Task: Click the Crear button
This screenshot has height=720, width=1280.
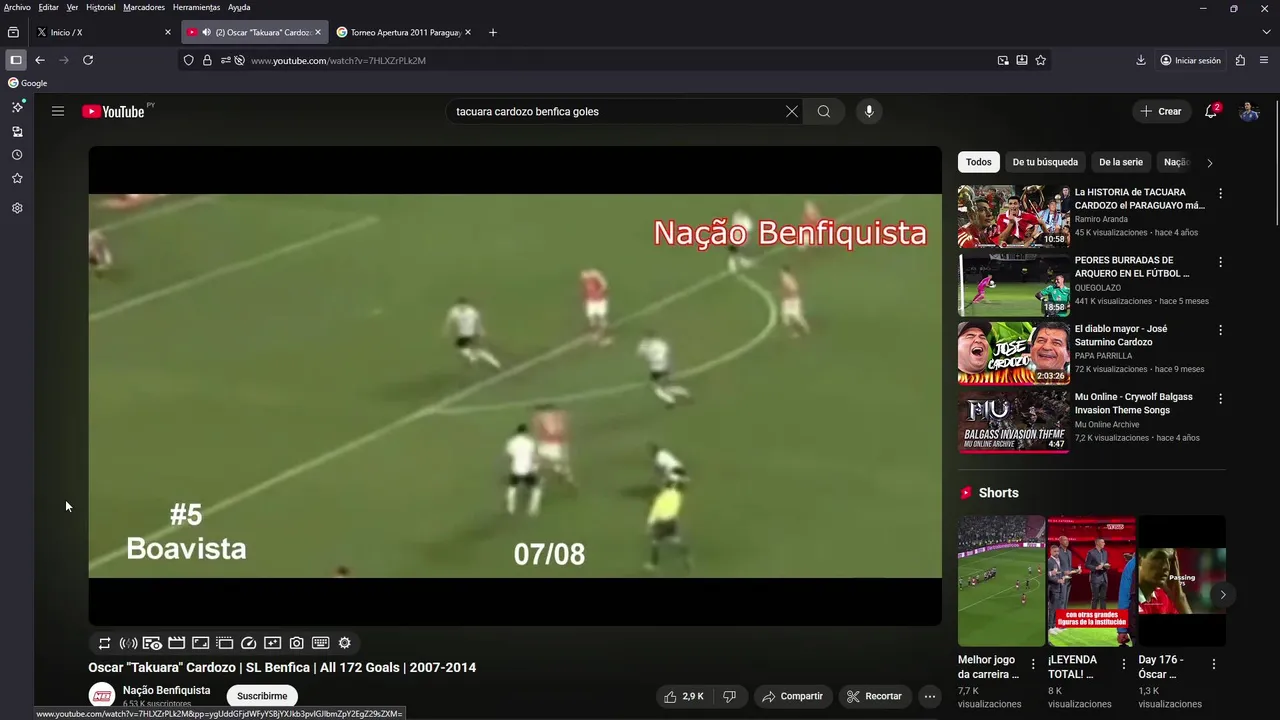Action: tap(1160, 111)
